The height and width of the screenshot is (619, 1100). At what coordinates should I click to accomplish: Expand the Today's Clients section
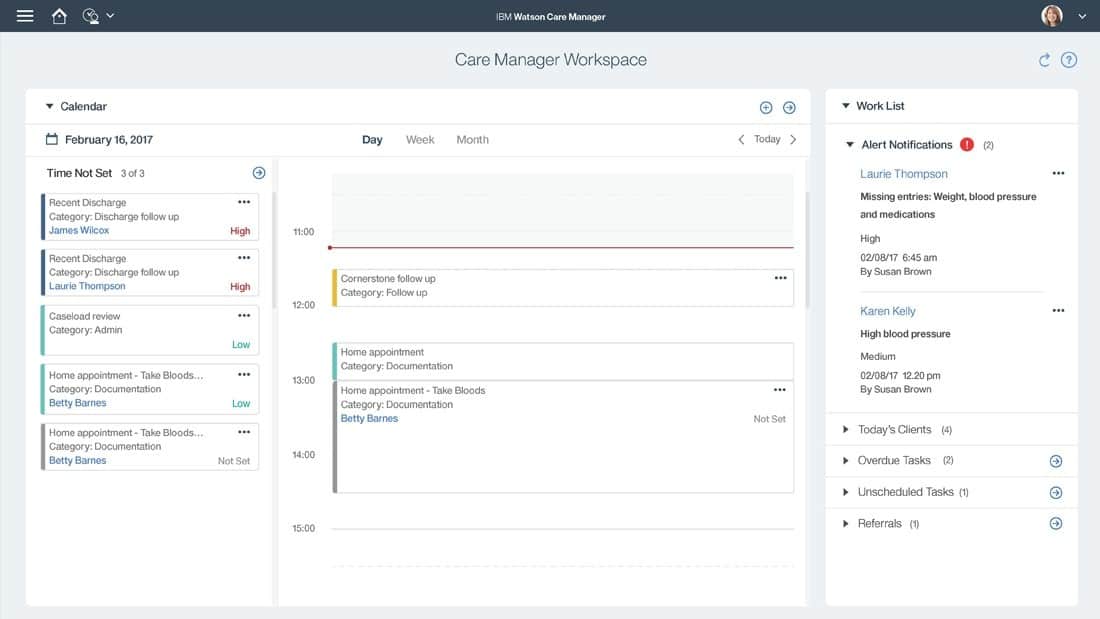845,430
